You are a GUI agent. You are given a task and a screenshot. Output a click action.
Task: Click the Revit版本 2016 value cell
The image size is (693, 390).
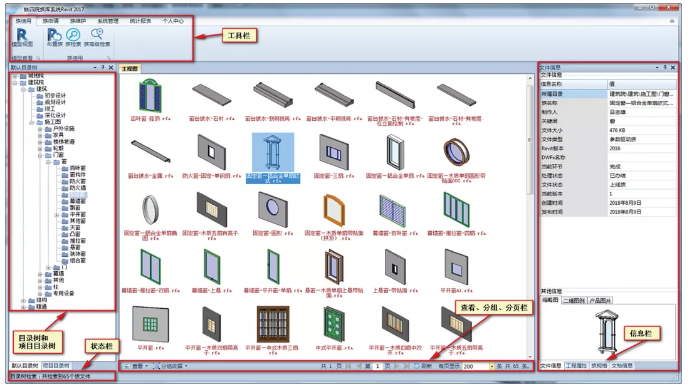642,148
